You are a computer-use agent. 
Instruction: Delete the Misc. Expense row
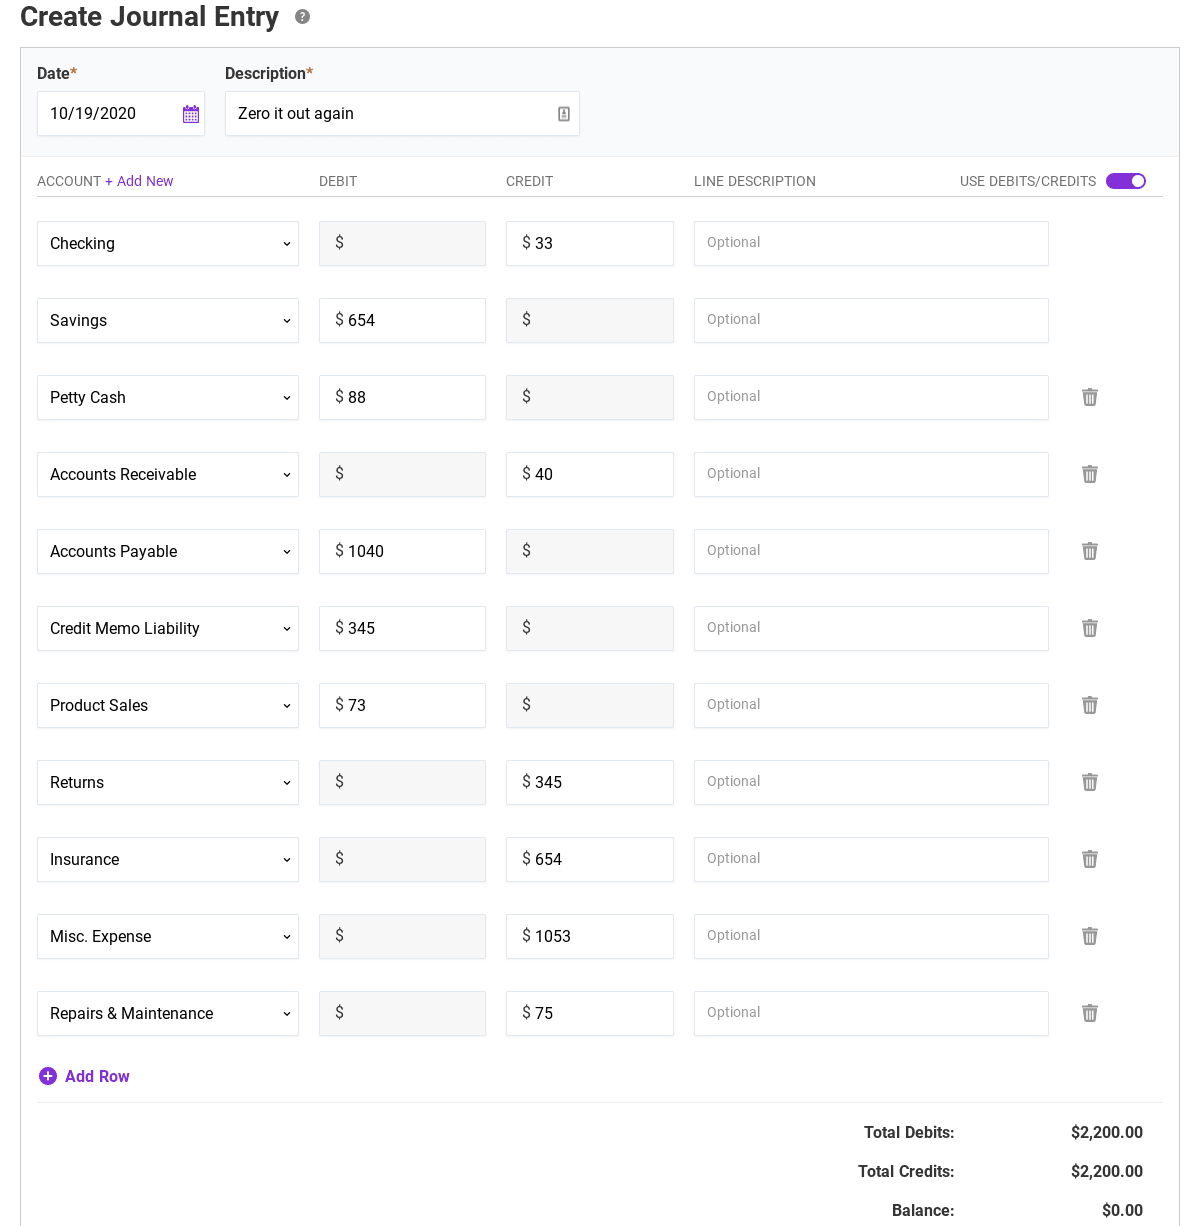1090,936
